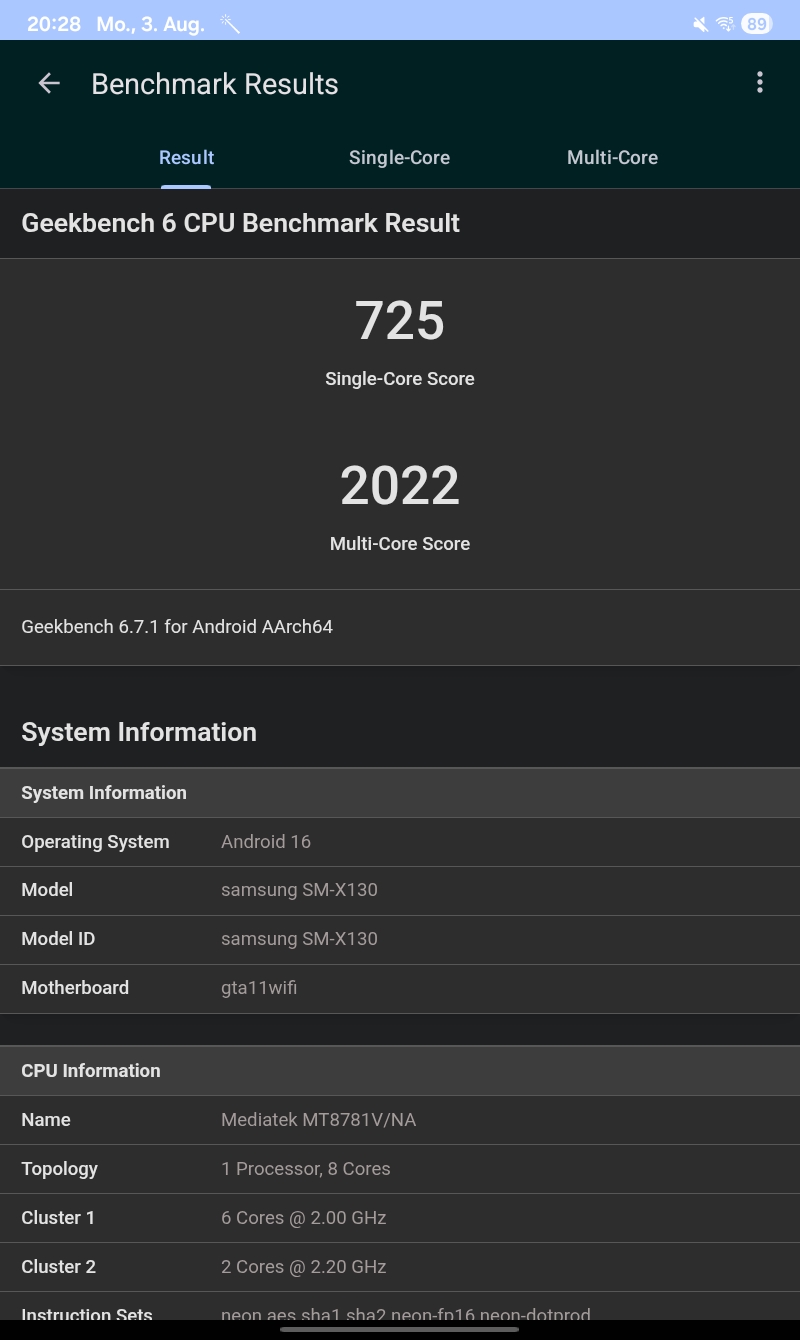The image size is (800, 1340).
Task: Tap the Android 16 value
Action: click(266, 842)
